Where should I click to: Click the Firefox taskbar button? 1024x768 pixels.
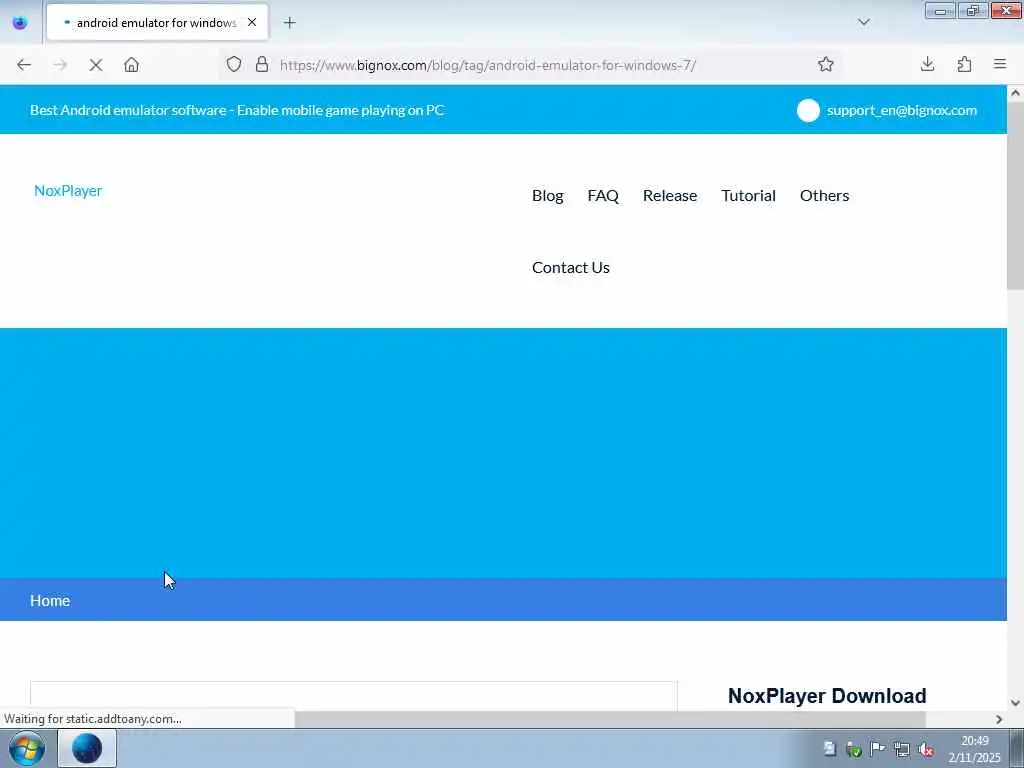pos(87,748)
